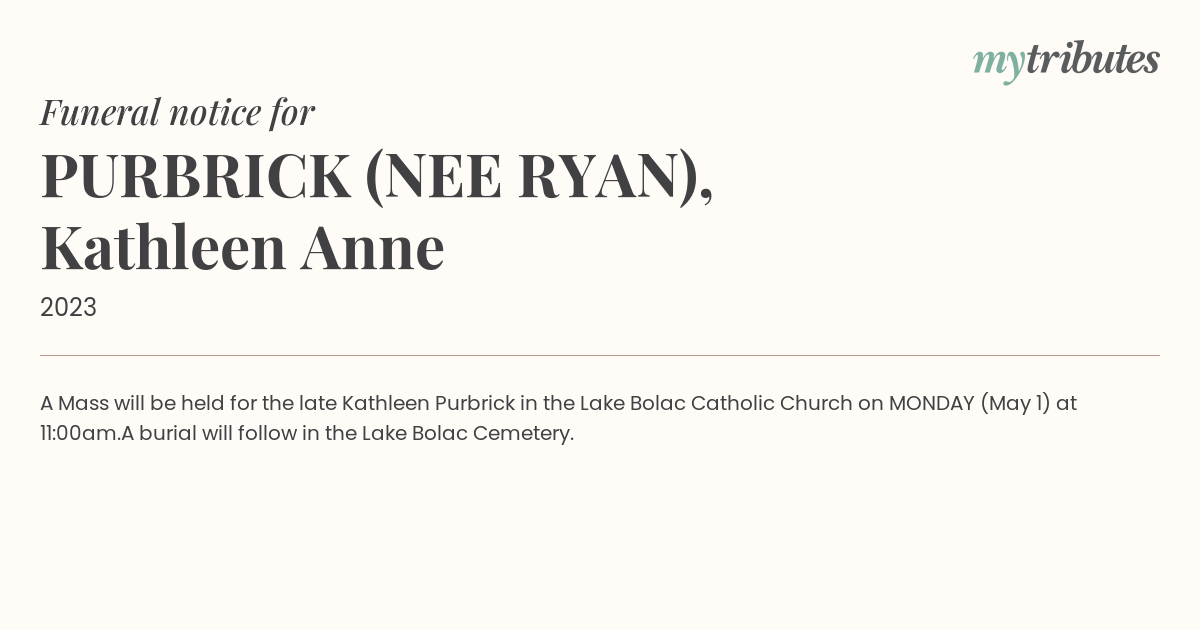The height and width of the screenshot is (630, 1200).
Task: Click the "PURBRICK (NEE RYAN)," title line
Action: pos(377,176)
